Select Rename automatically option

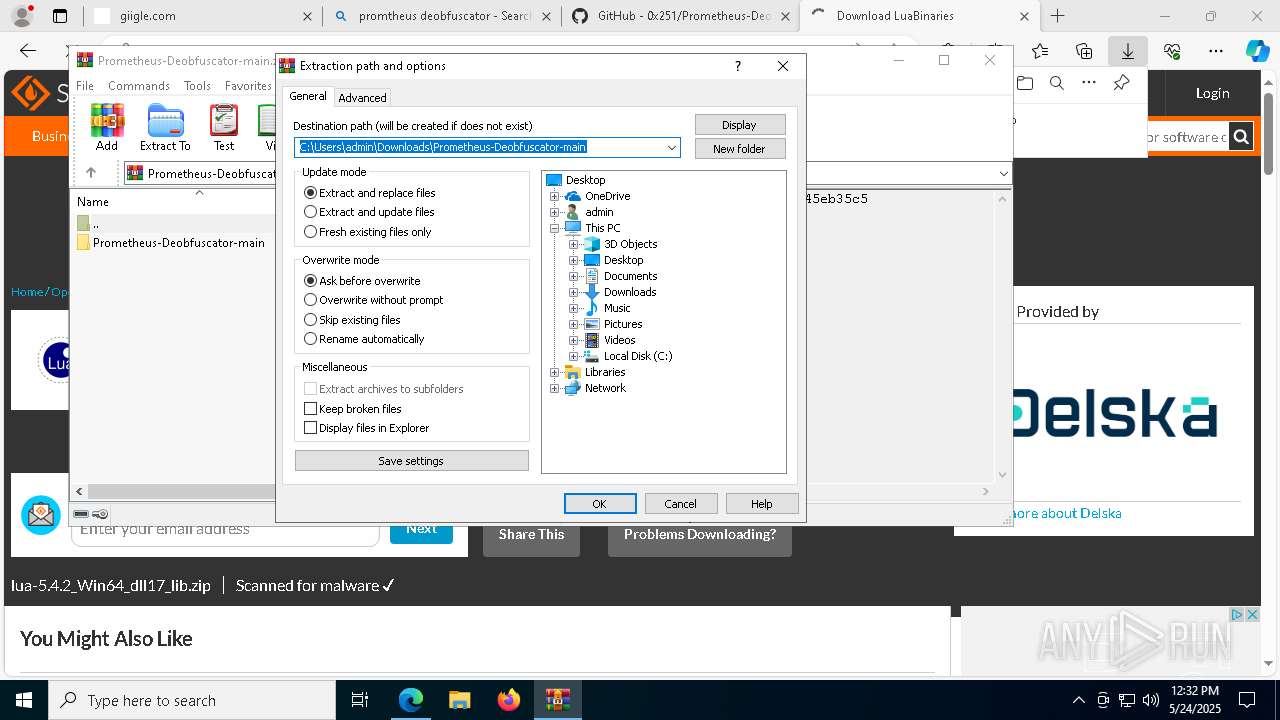(364, 339)
